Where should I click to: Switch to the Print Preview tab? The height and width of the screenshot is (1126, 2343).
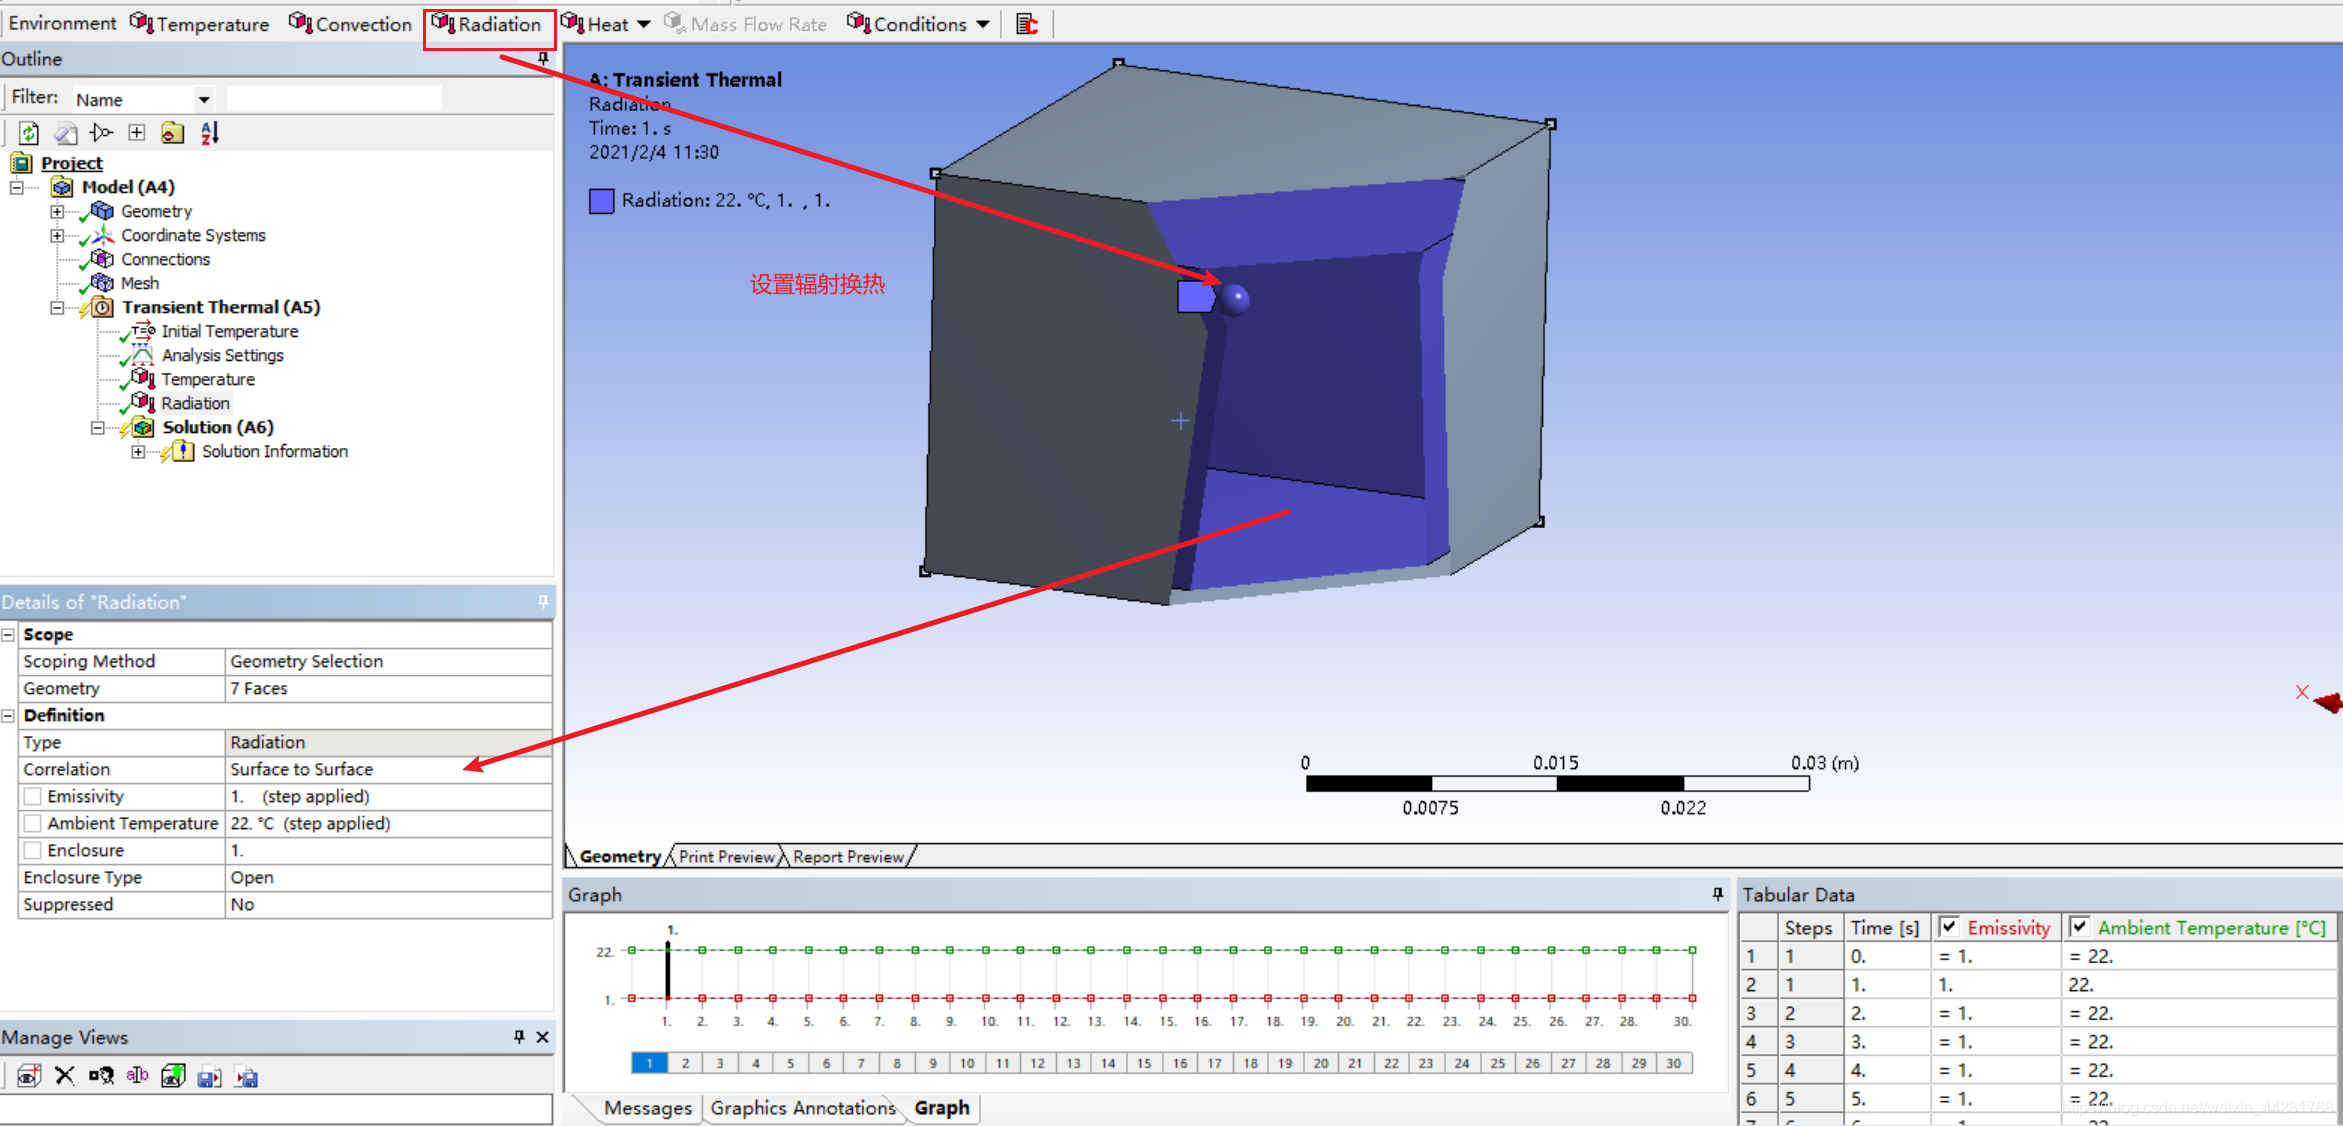726,857
